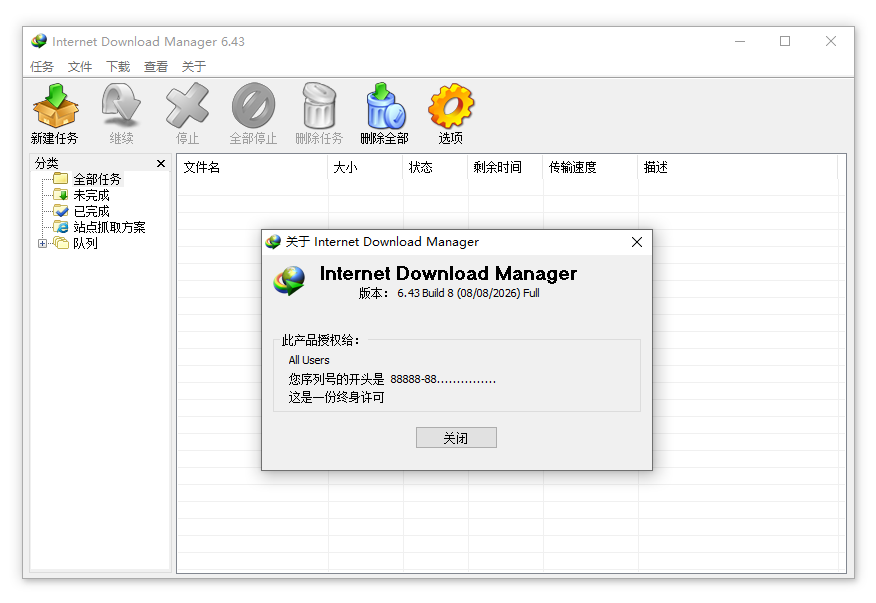Sort by the 状态 column header
876x603 pixels.
pyautogui.click(x=435, y=167)
